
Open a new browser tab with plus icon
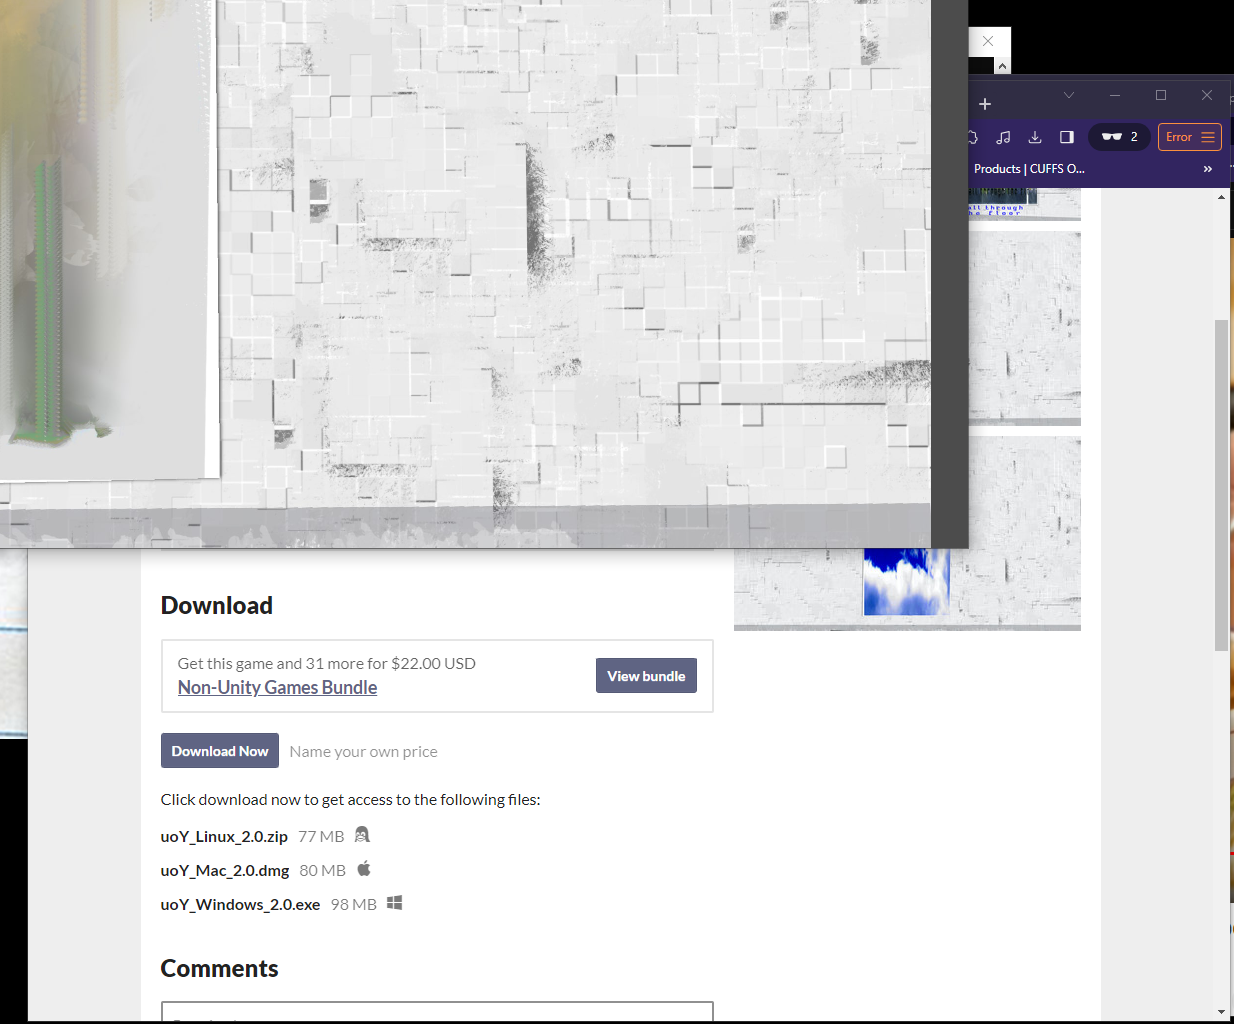point(985,104)
